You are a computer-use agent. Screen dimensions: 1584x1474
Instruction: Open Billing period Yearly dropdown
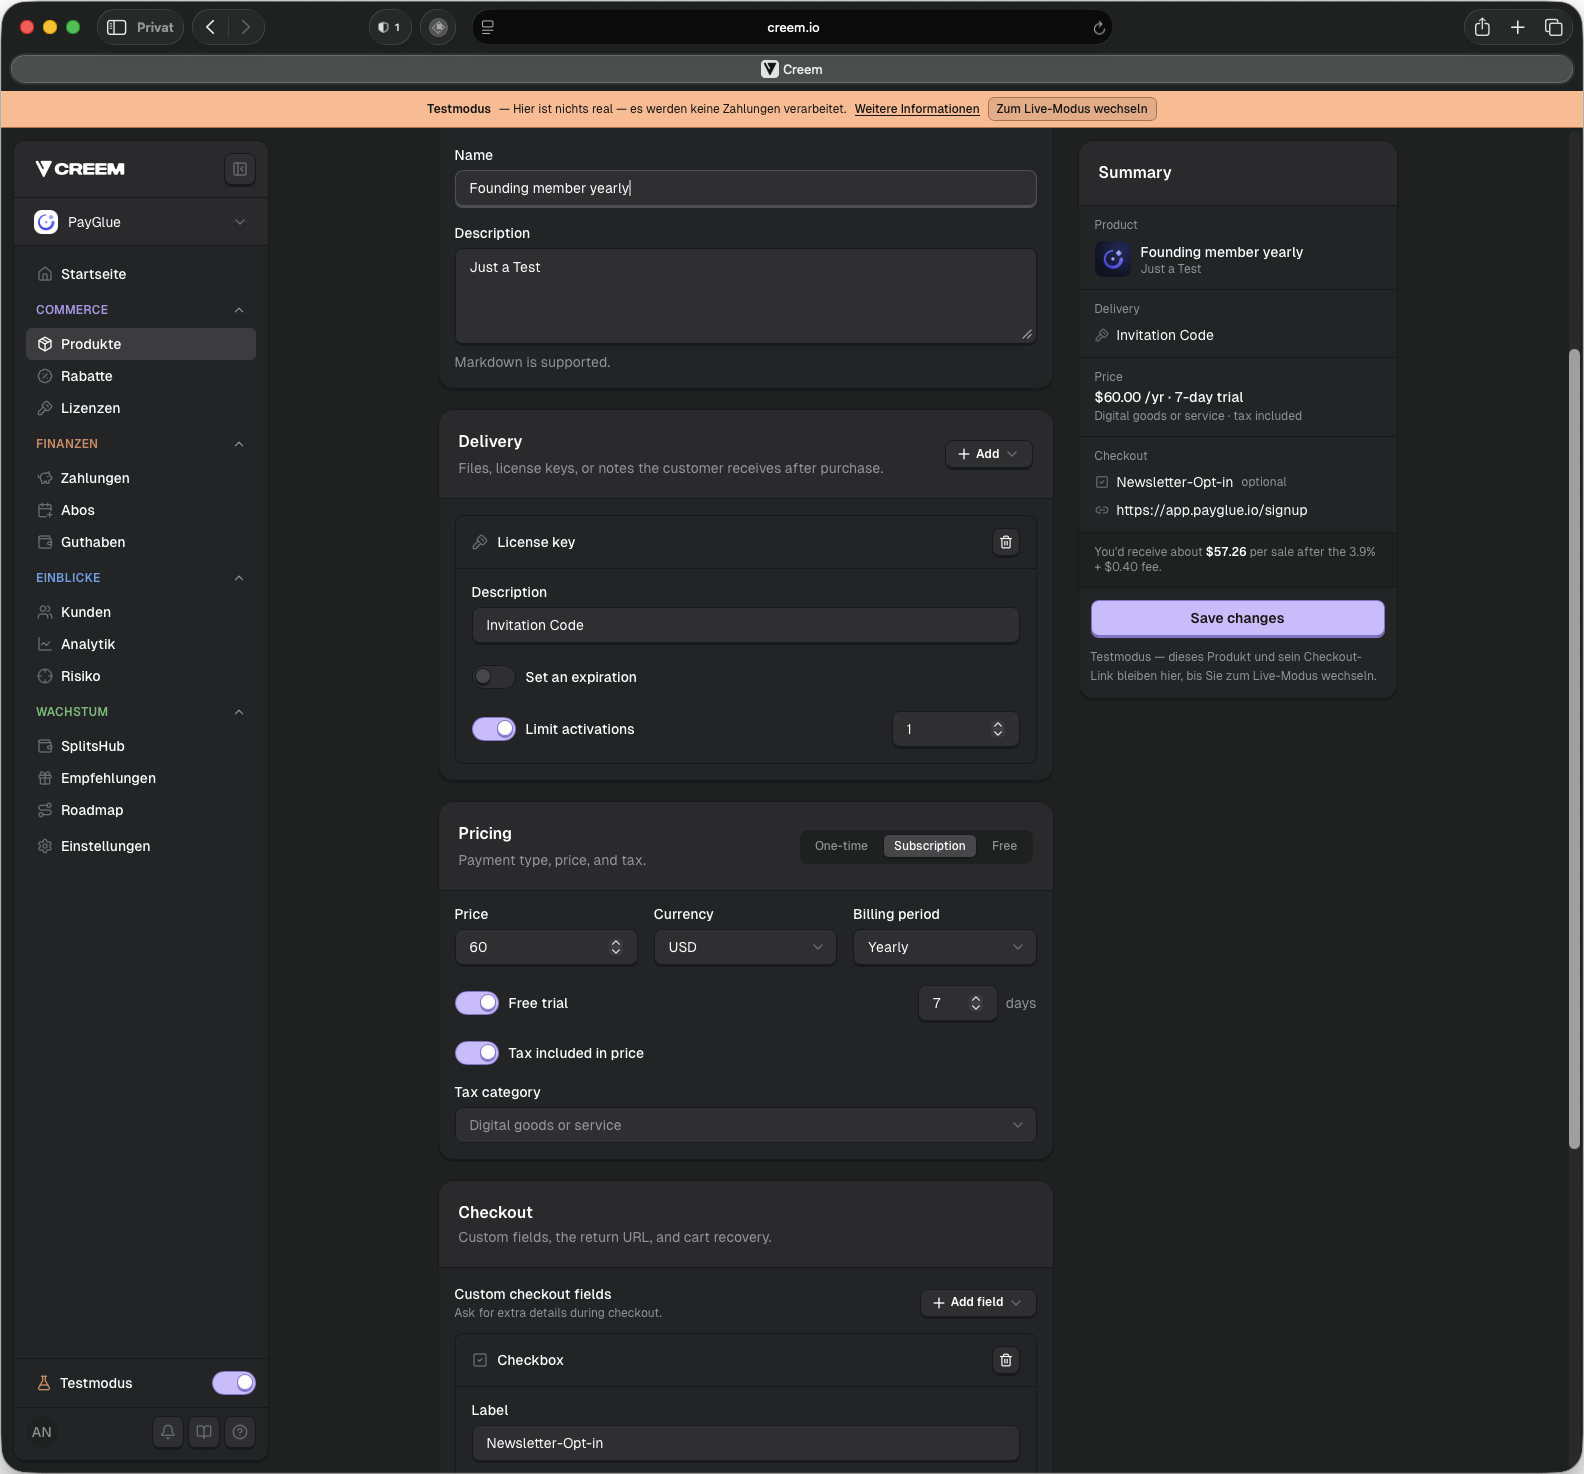[x=944, y=947]
